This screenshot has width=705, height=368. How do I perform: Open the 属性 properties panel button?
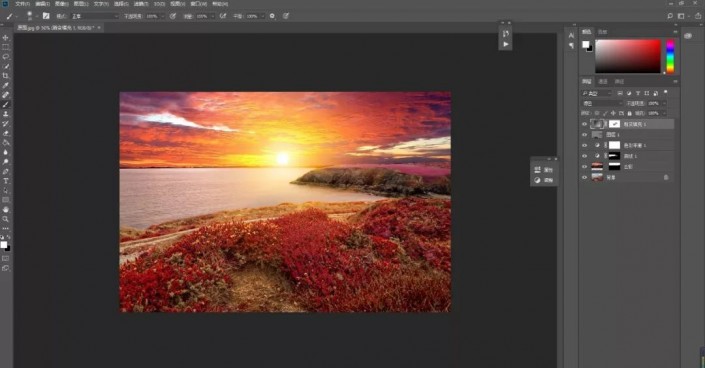pos(544,170)
